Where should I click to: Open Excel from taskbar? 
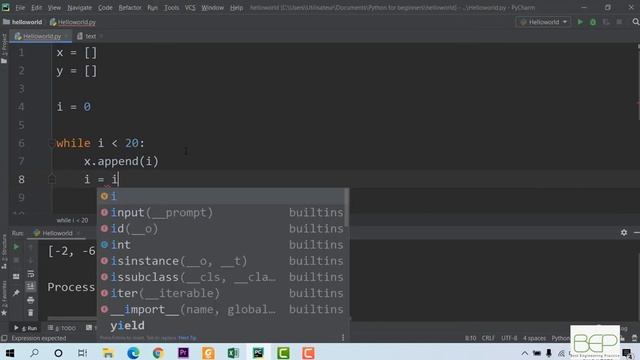tap(233, 353)
